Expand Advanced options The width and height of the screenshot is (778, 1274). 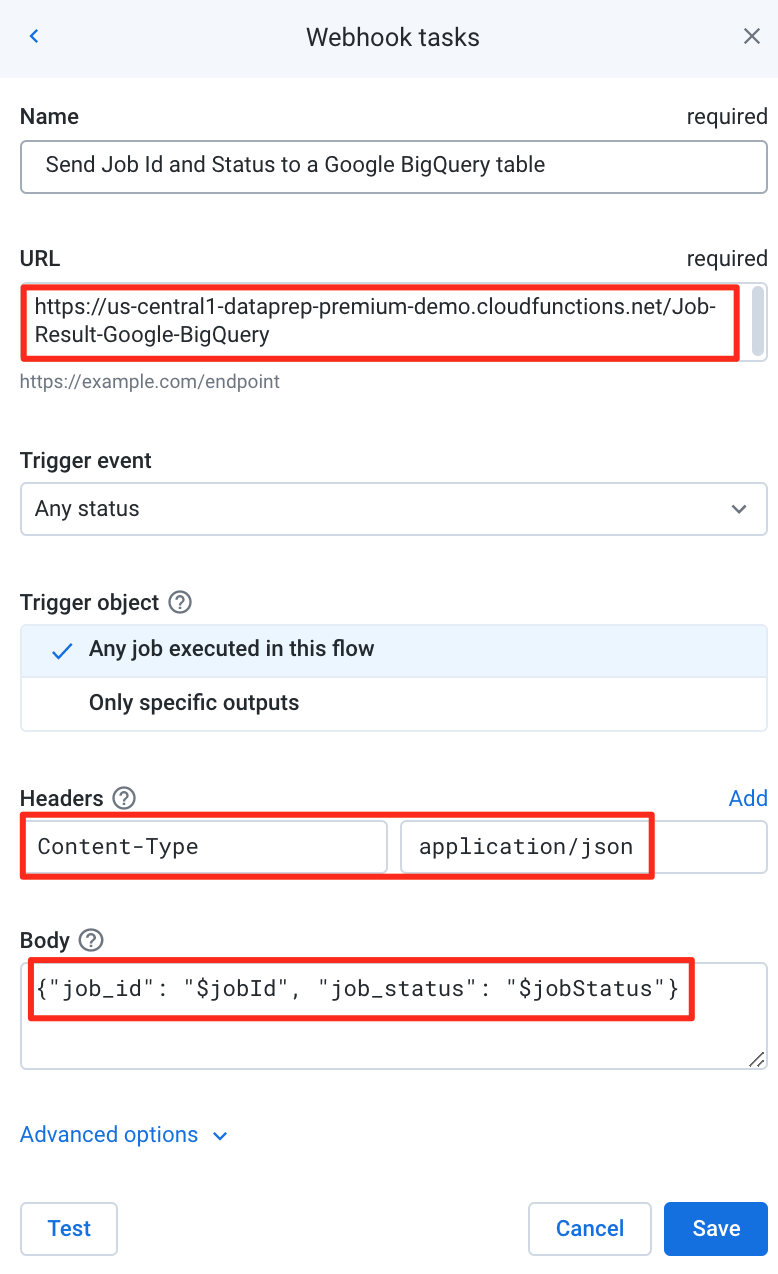click(124, 1135)
